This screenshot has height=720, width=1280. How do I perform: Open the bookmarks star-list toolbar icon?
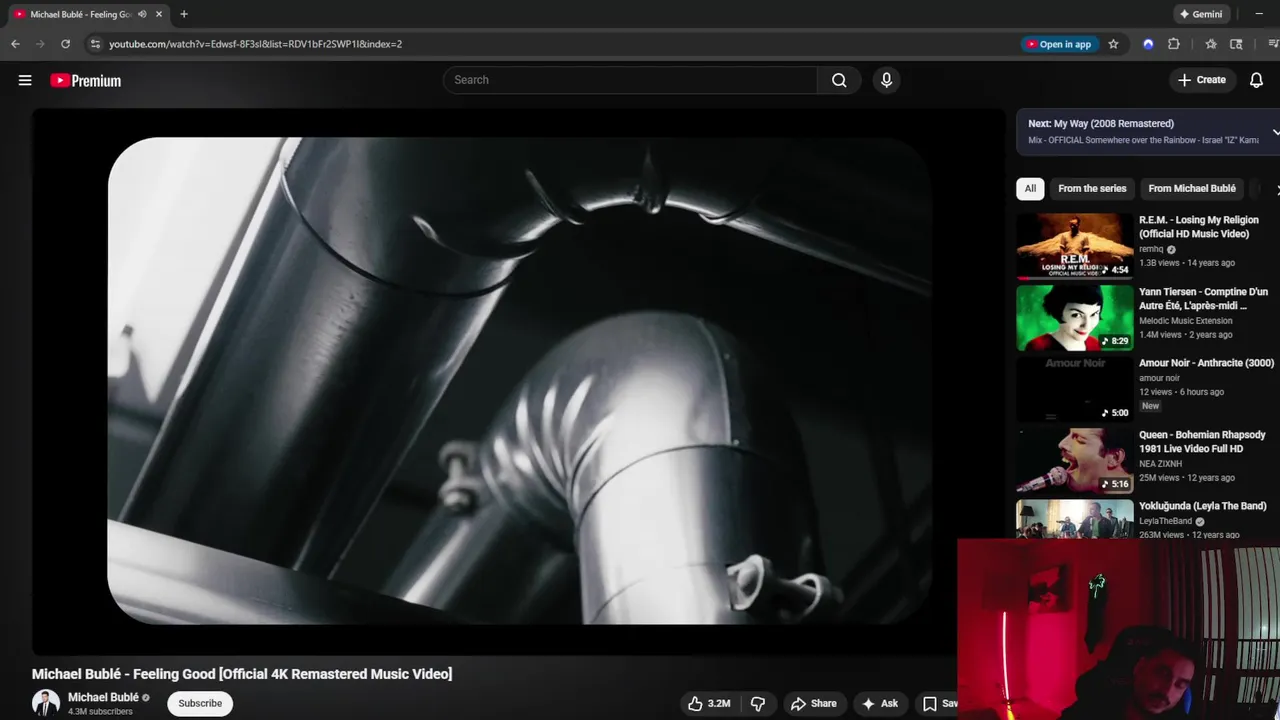1211,44
